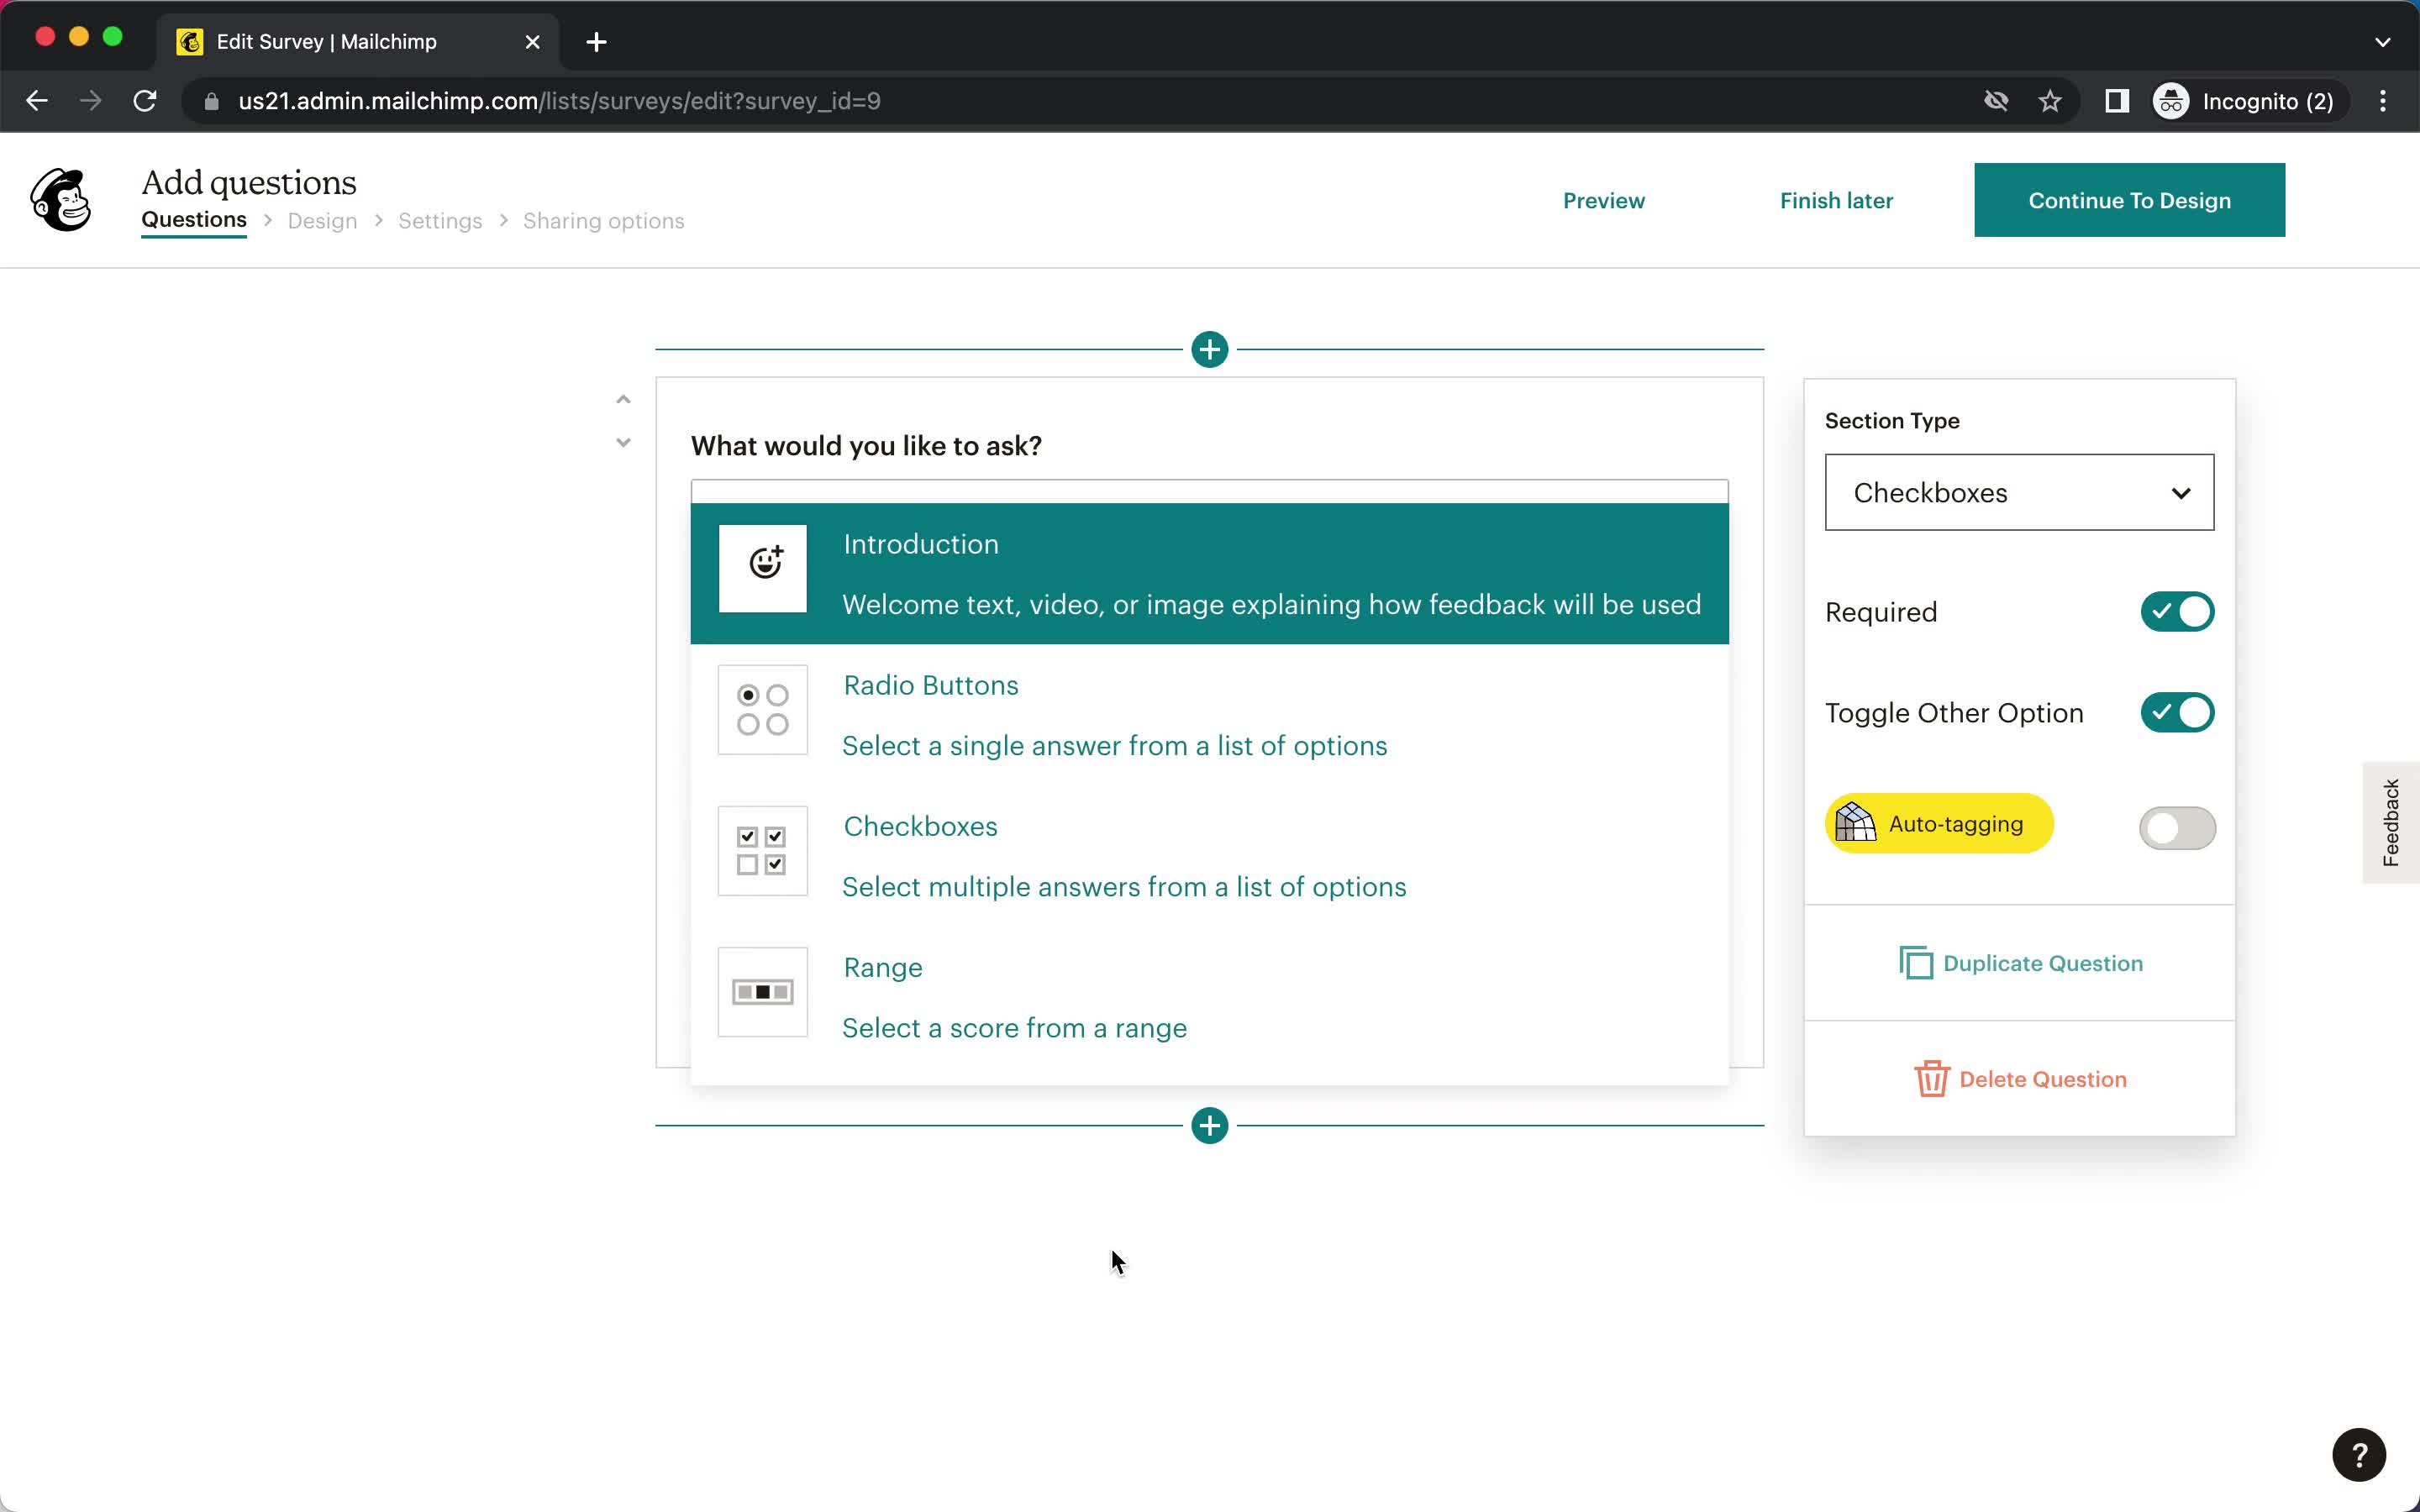Move the question down with the down arrow
2420x1512 pixels.
pos(623,442)
